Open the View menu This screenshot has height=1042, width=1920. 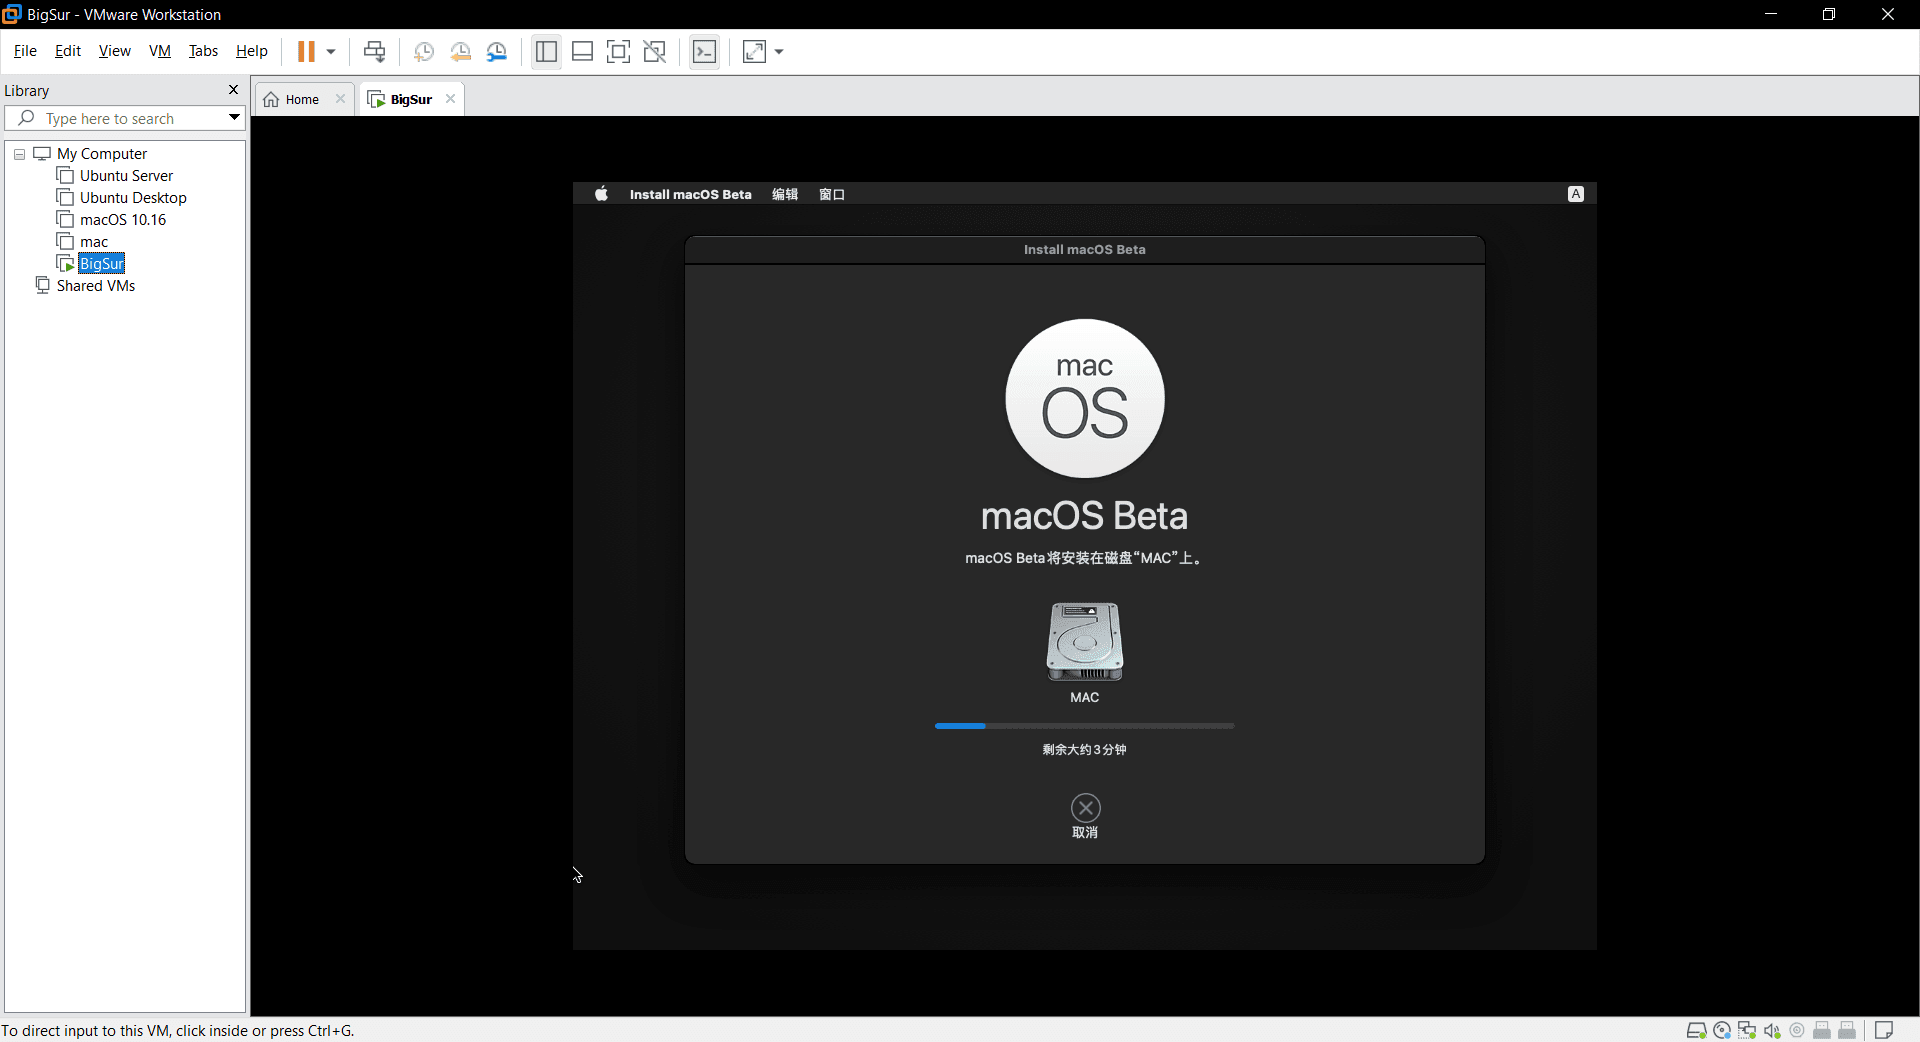(115, 51)
